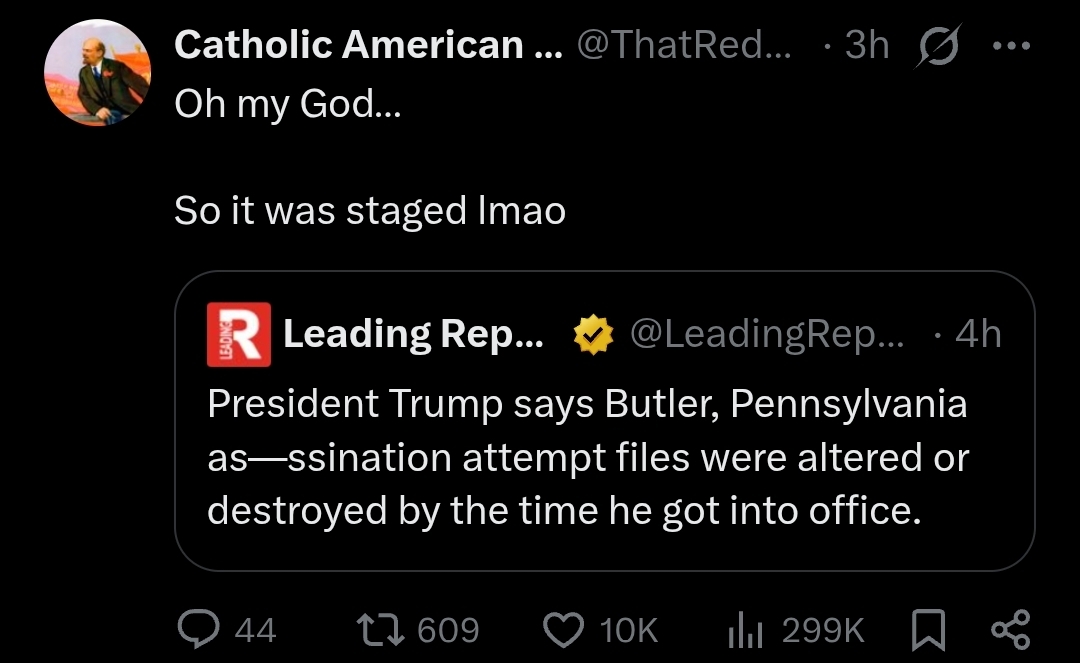
Task: Open the @ThatRed... handle link
Action: [x=684, y=45]
